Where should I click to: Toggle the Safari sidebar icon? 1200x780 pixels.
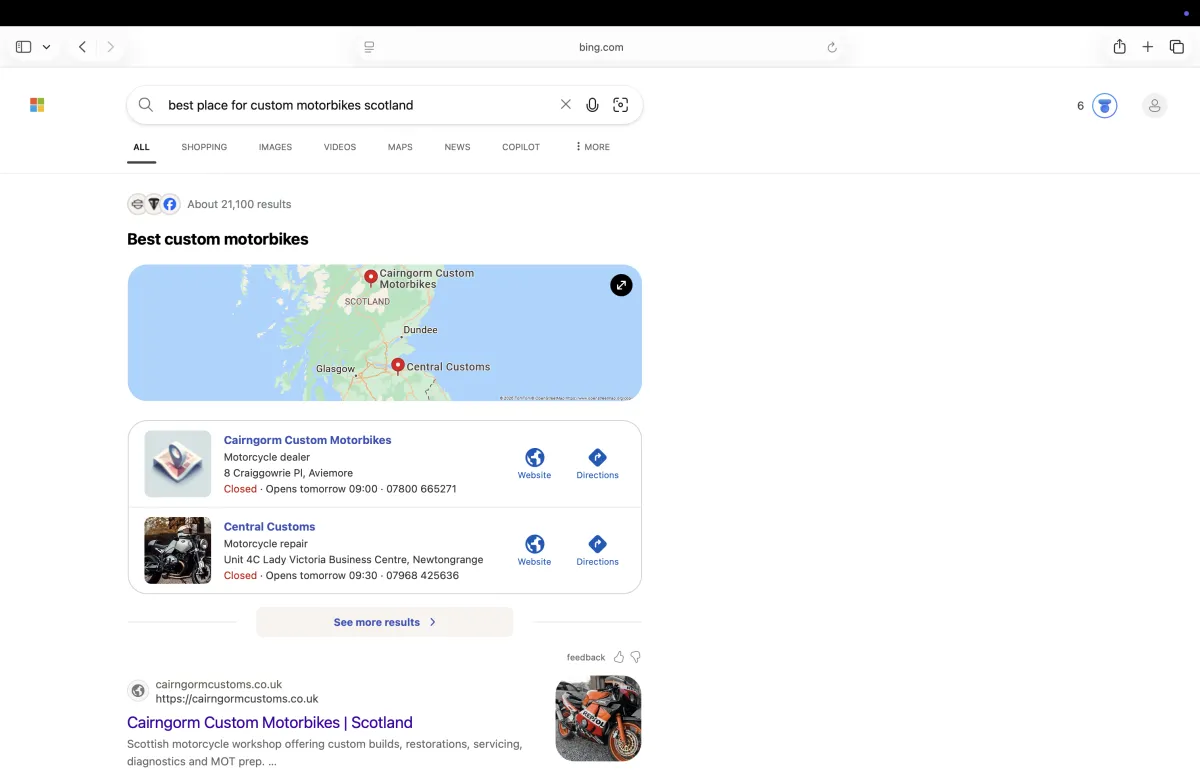pyautogui.click(x=24, y=47)
